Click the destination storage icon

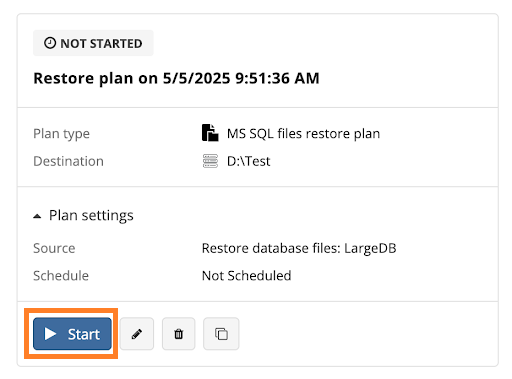(x=210, y=161)
